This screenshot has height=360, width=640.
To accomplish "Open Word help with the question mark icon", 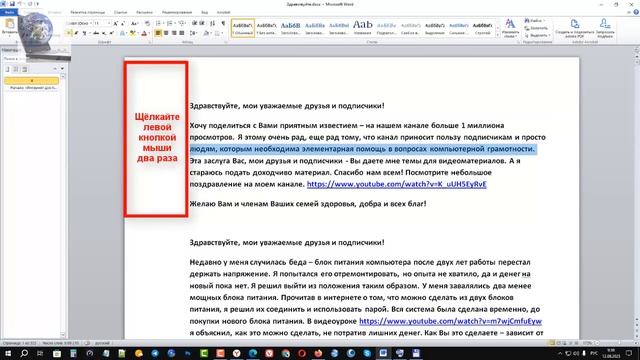I will (x=636, y=12).
